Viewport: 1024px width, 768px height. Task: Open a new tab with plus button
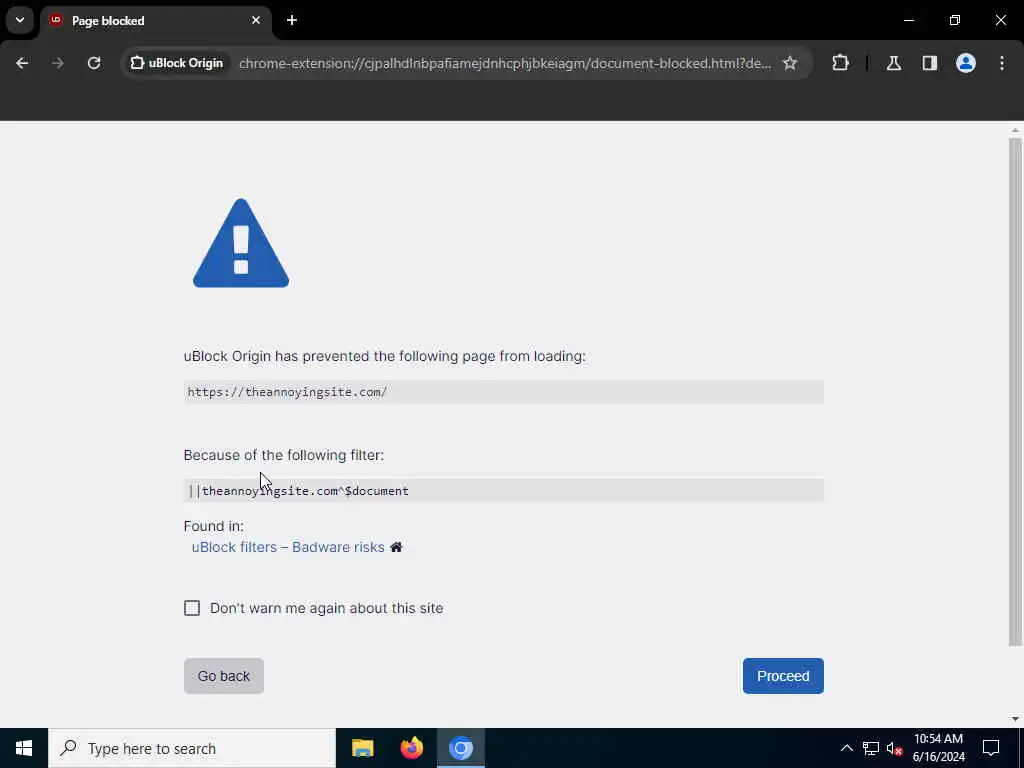[x=292, y=20]
